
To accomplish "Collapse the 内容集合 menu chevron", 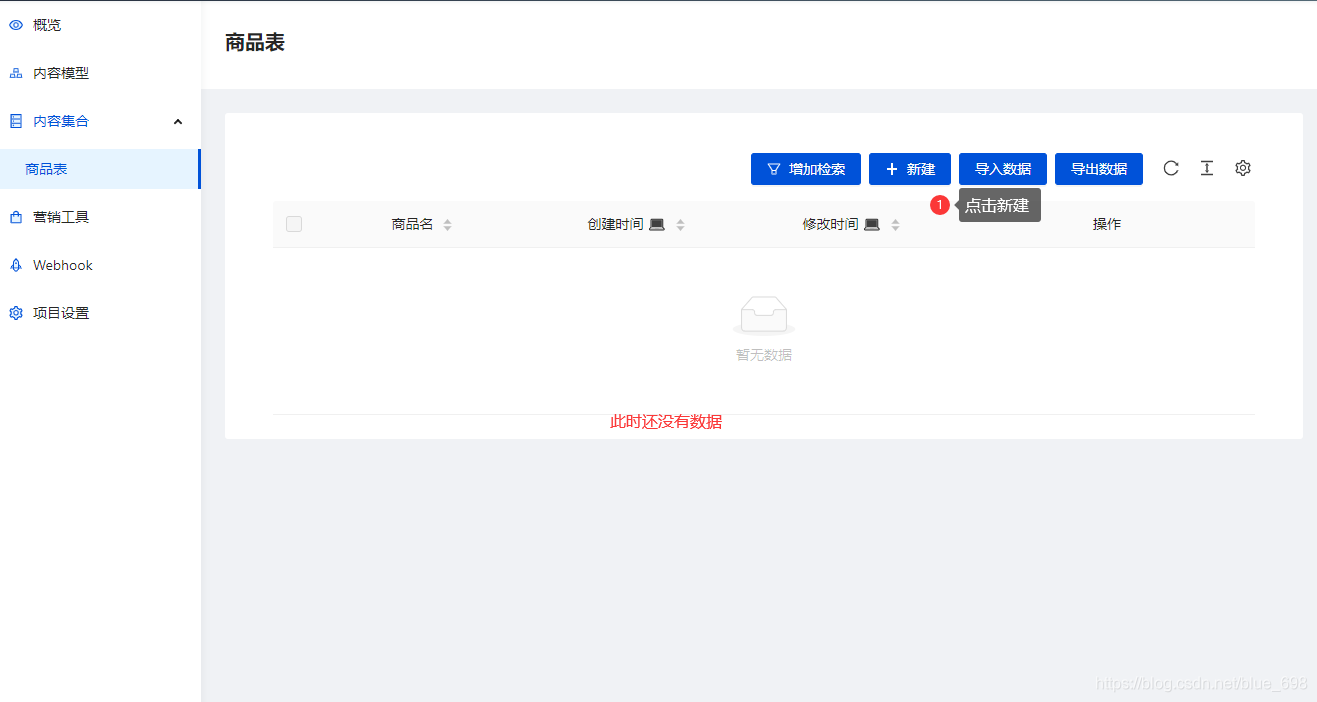I will point(178,121).
